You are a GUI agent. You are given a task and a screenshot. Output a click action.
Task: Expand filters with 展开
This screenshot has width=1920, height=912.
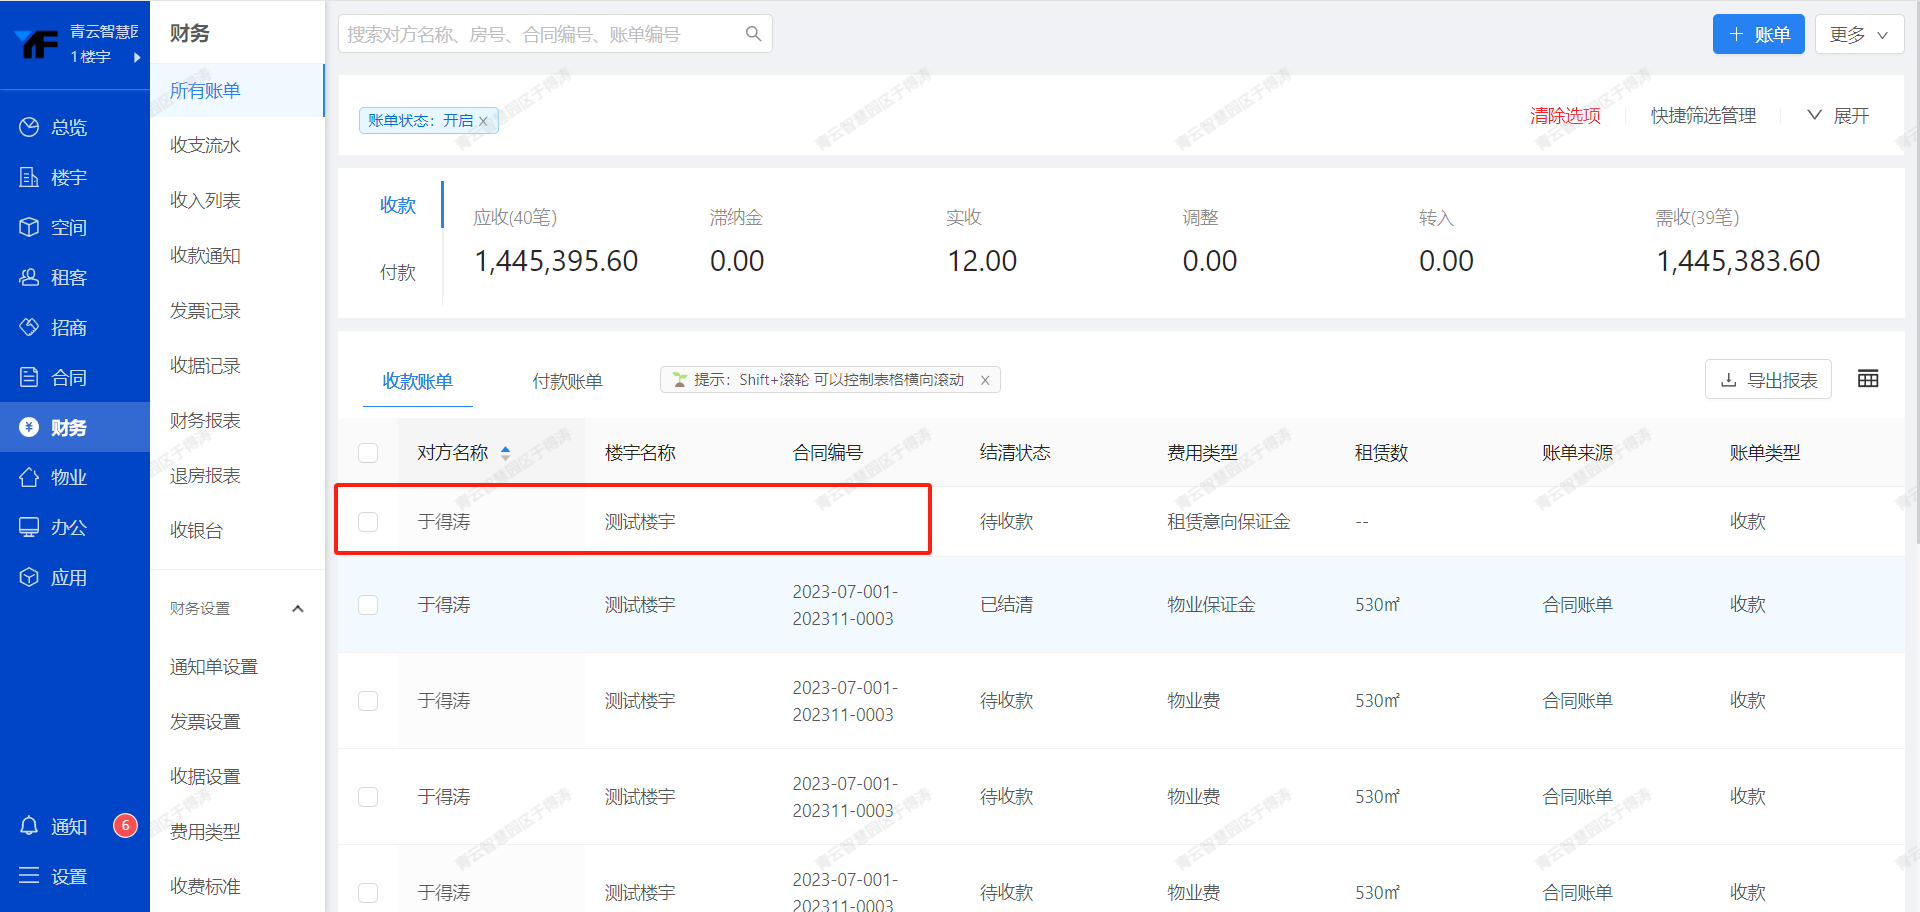[1838, 116]
